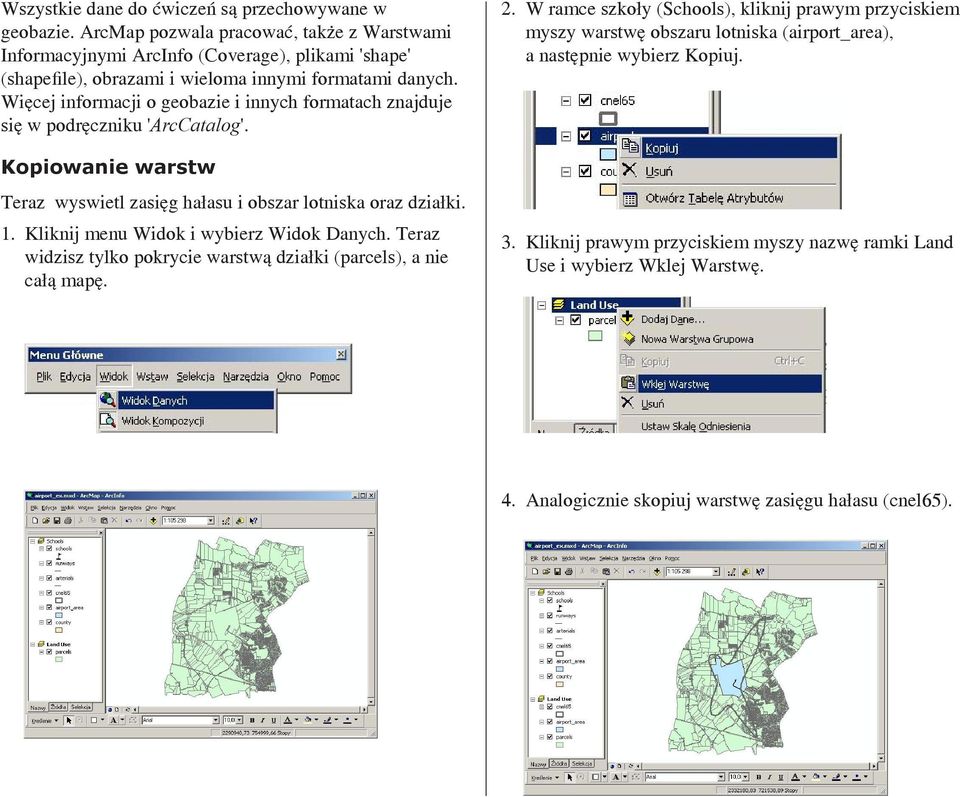Open map scale dropdown in right ArcMap window
Image resolution: width=960 pixels, height=797 pixels.
coord(716,572)
